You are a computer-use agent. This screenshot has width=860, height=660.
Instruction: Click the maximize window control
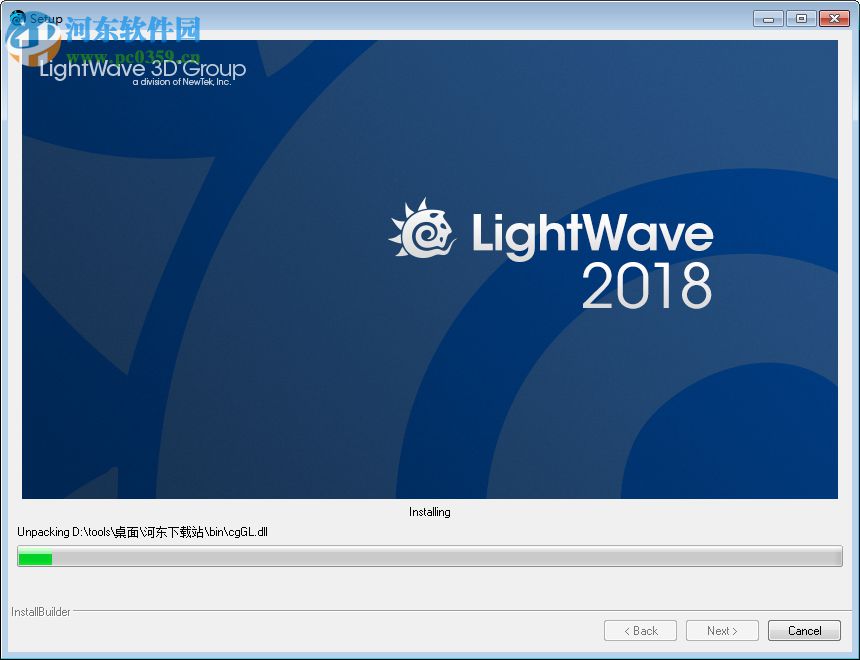tap(800, 17)
